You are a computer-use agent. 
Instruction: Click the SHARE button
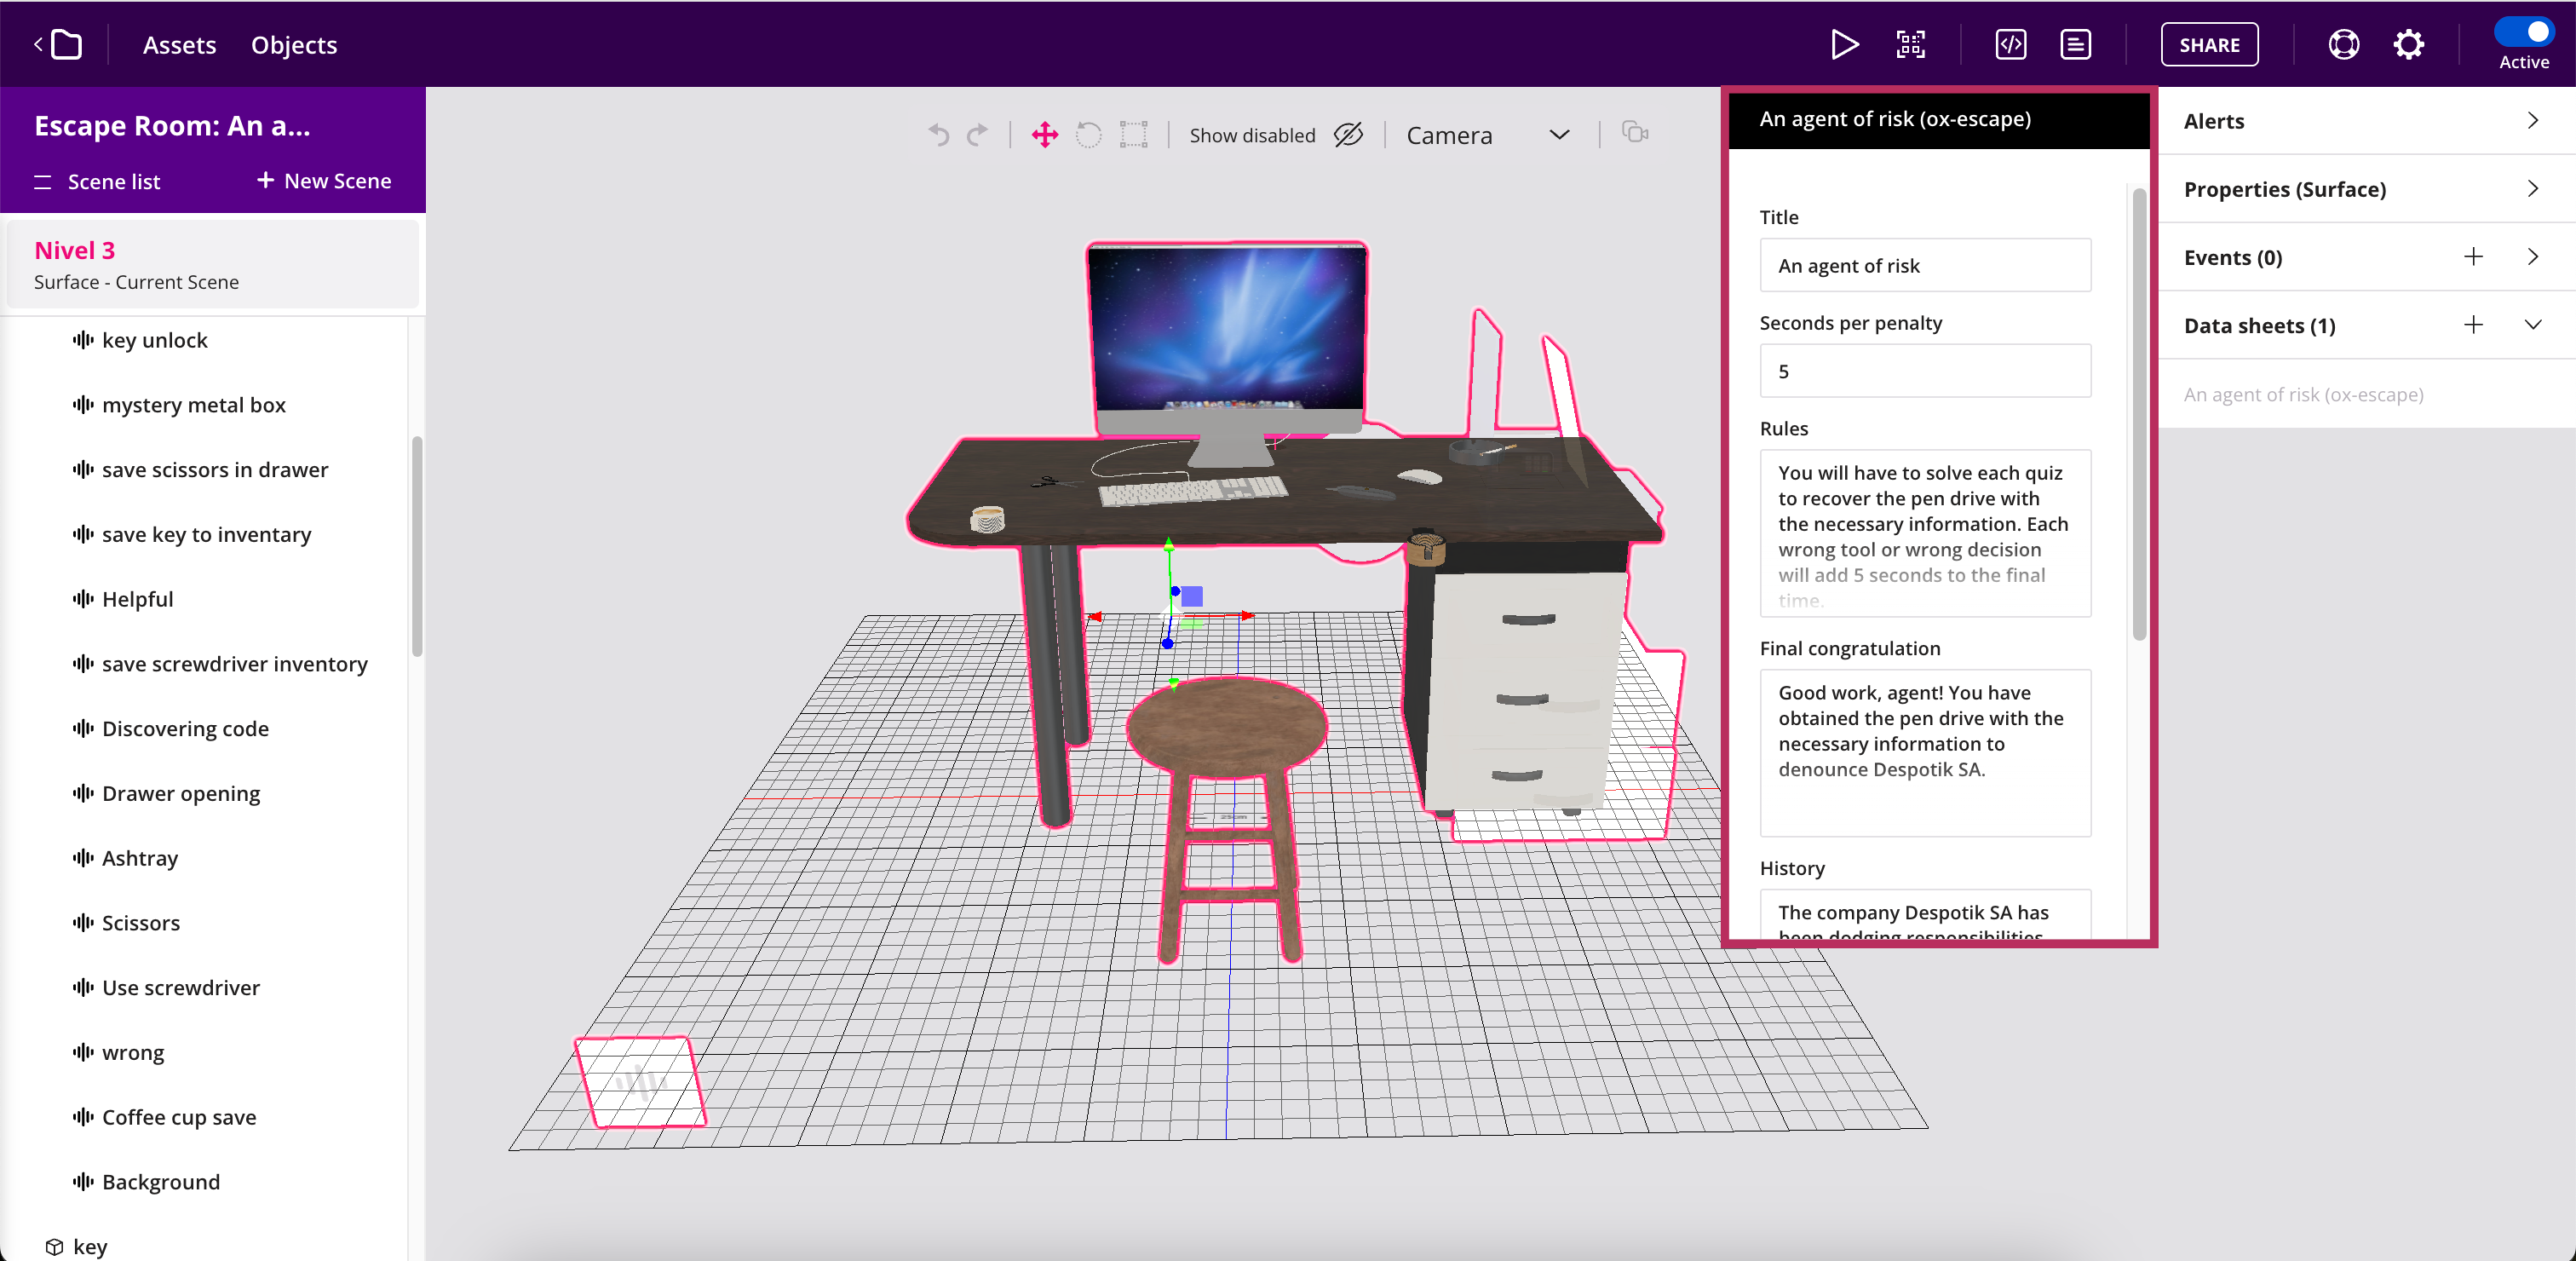pos(2210,44)
